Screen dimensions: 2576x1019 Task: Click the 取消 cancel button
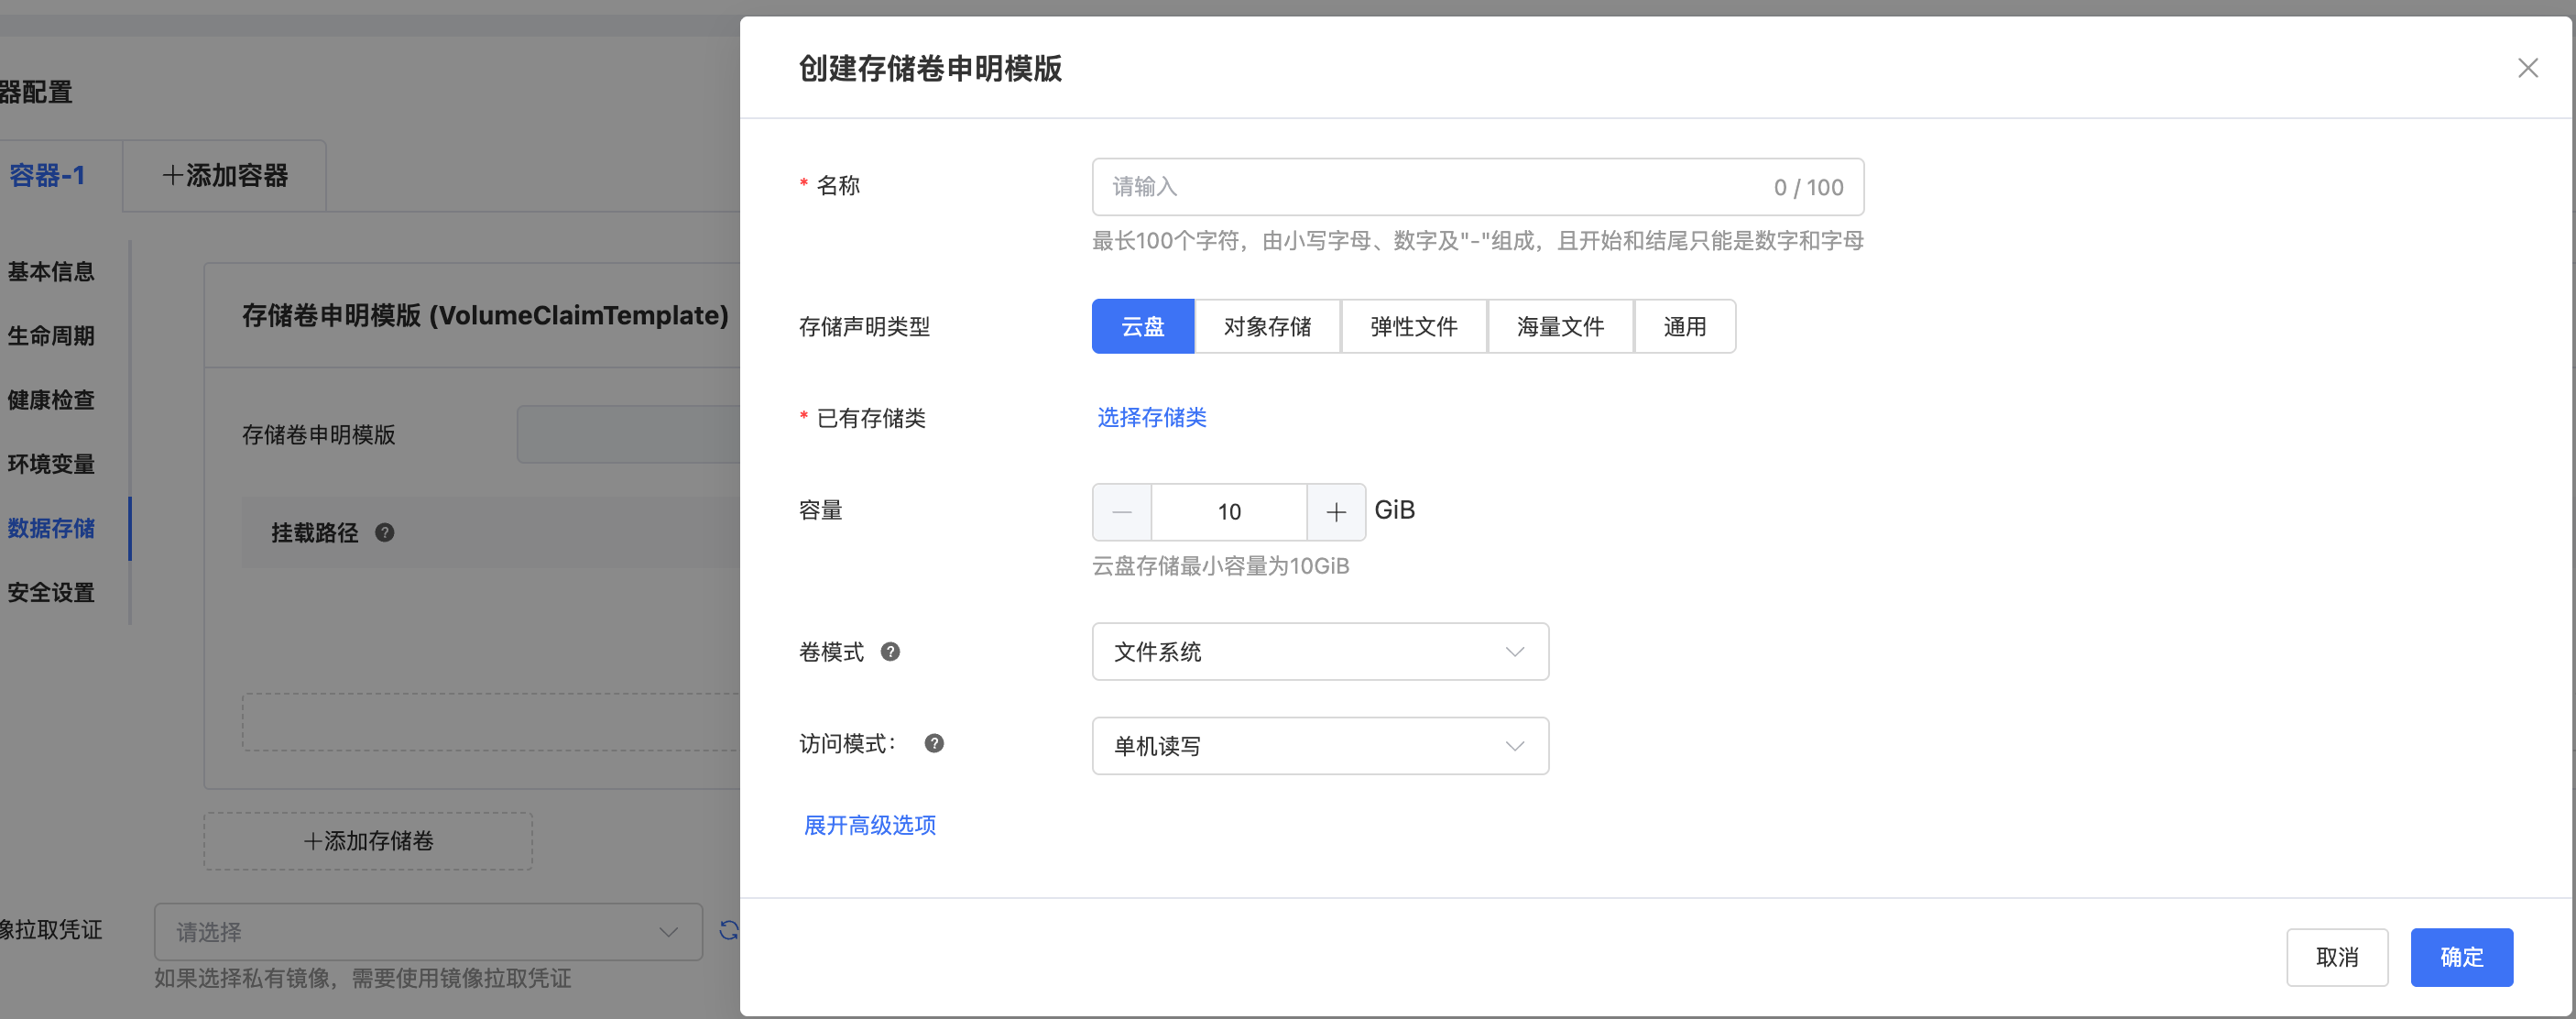pyautogui.click(x=2336, y=957)
